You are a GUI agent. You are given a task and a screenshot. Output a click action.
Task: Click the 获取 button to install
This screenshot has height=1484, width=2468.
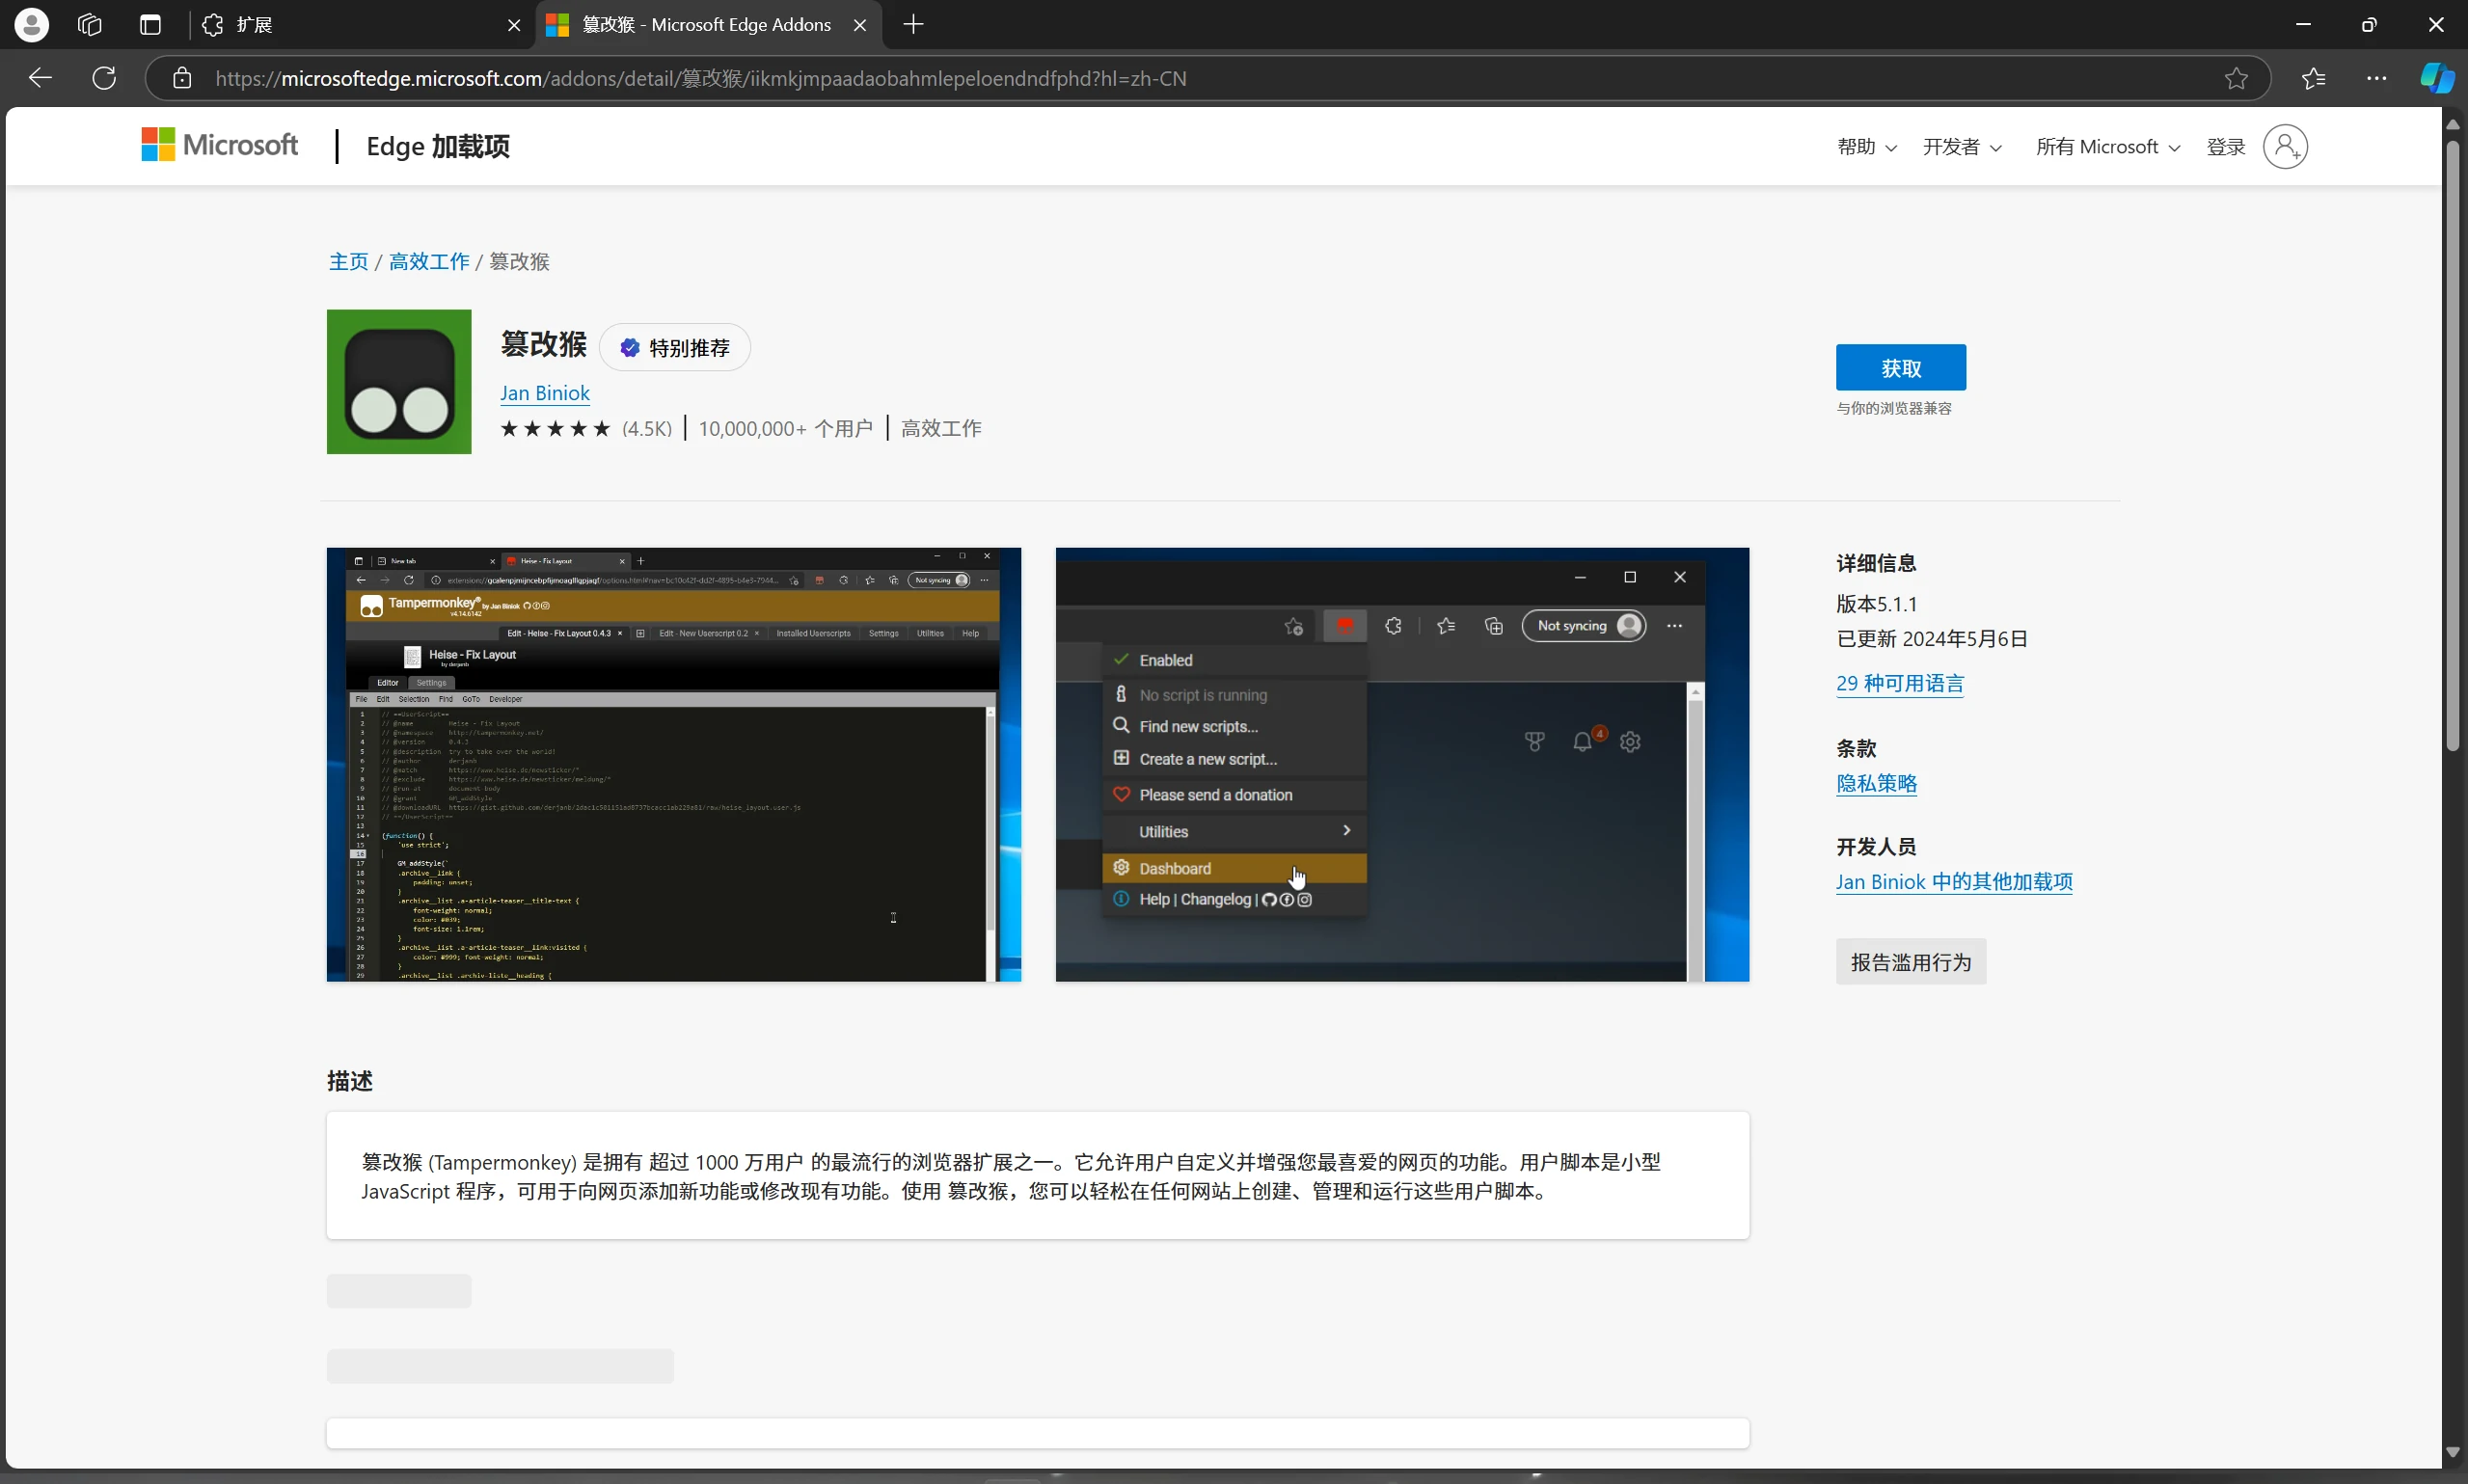[x=1900, y=368]
